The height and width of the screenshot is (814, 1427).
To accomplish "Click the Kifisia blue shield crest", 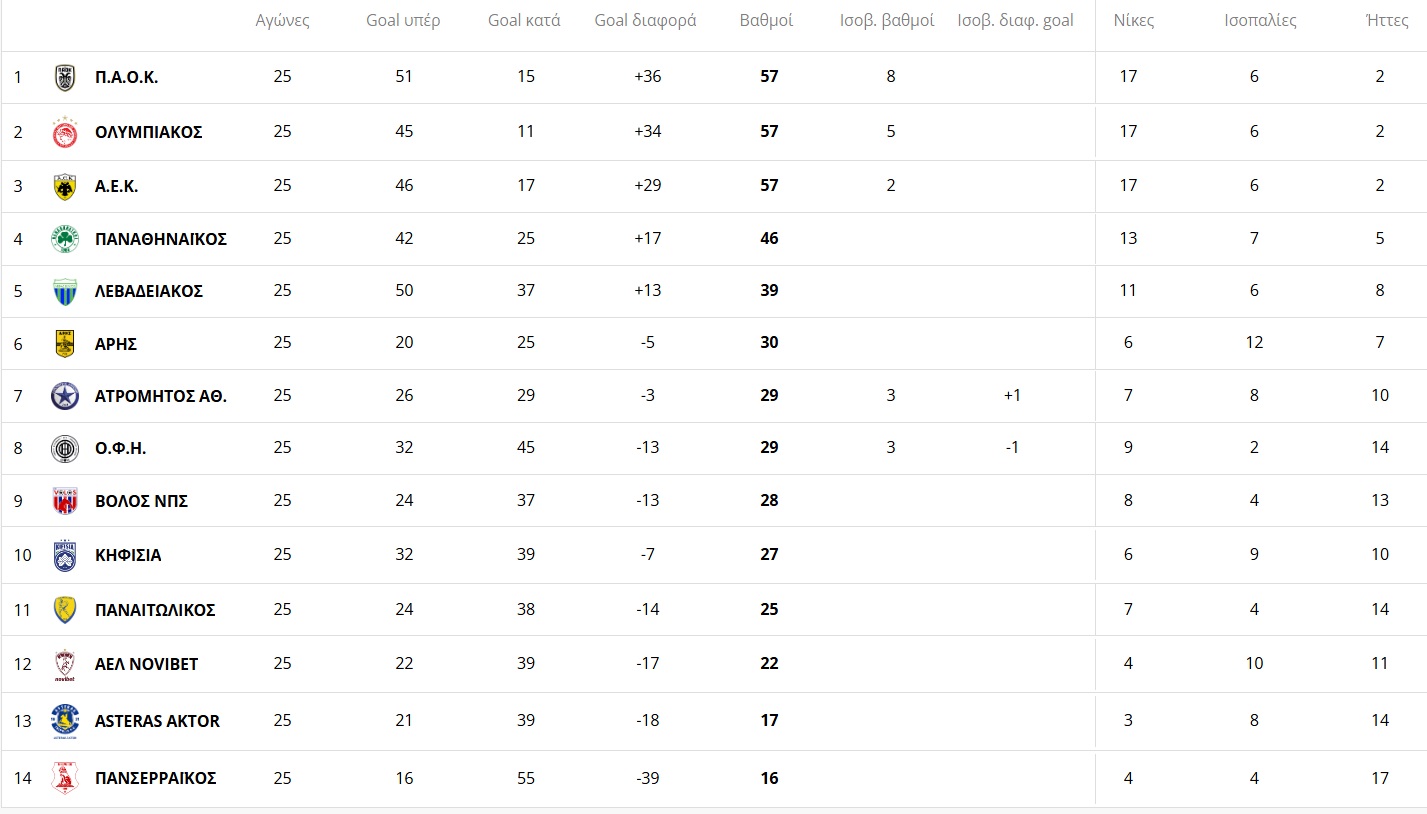I will (x=65, y=555).
